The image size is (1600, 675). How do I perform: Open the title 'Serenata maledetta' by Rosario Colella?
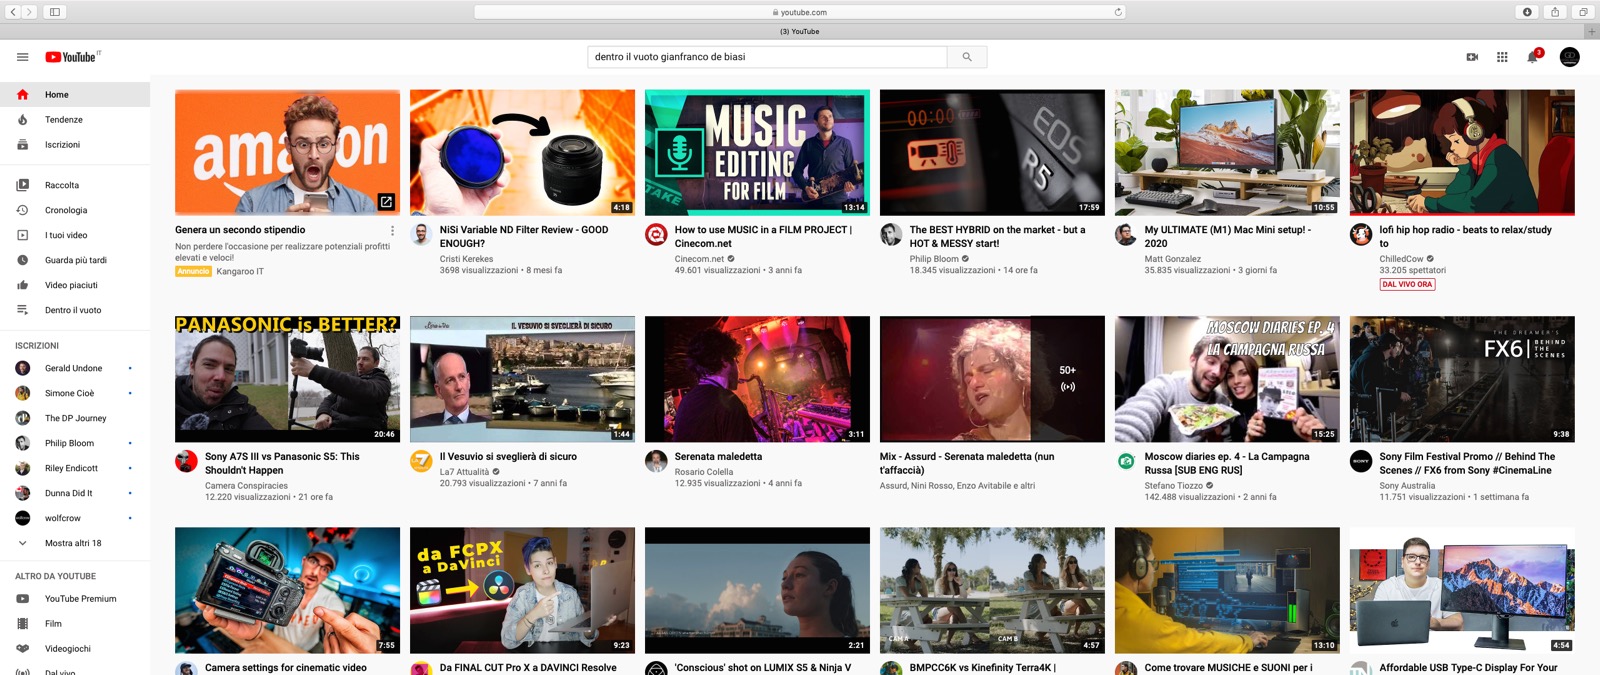click(718, 457)
